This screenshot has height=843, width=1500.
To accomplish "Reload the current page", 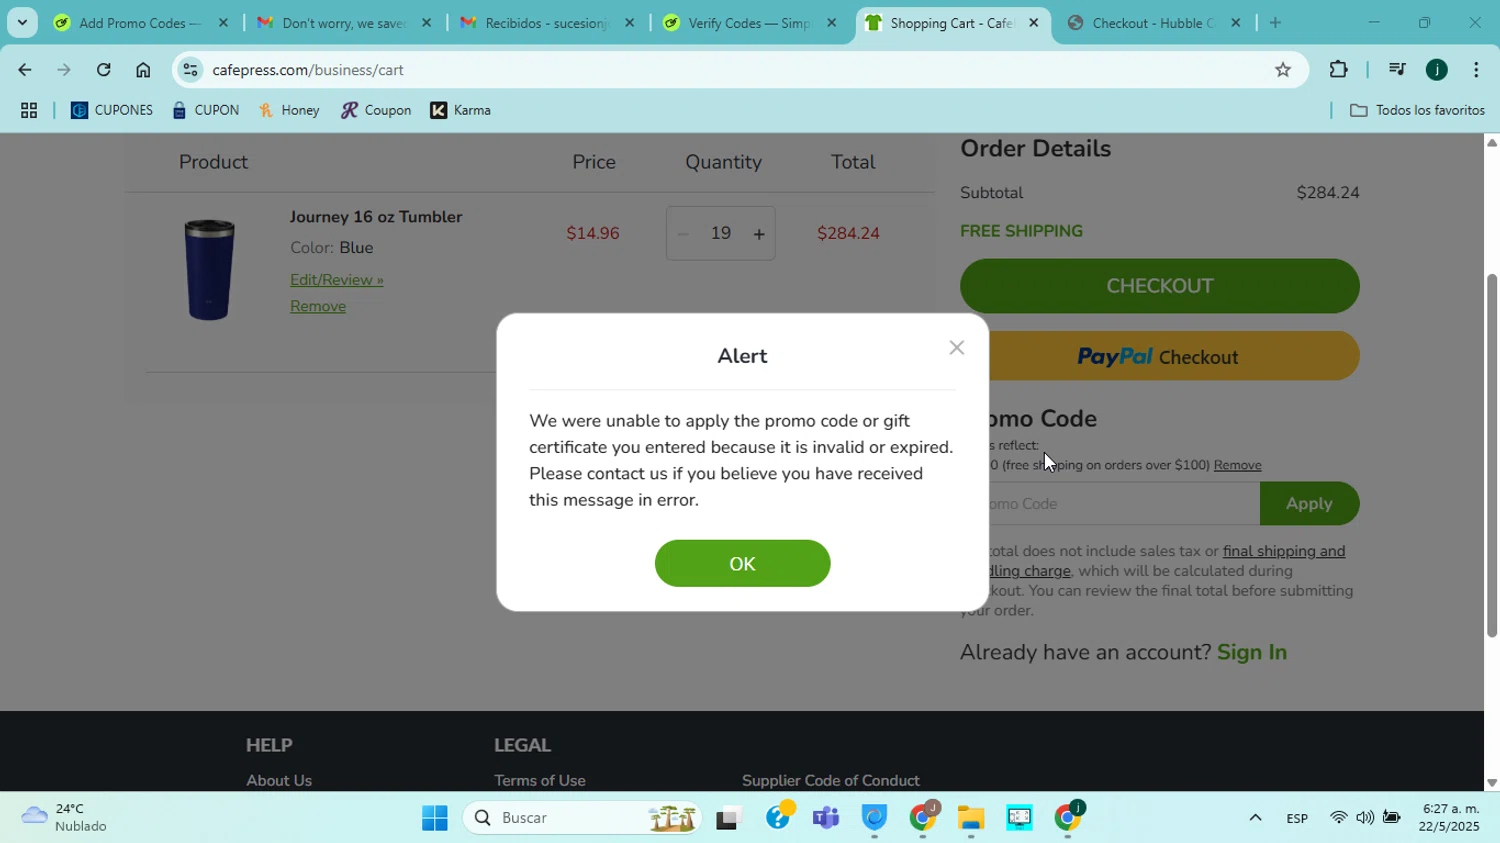I will pos(104,70).
